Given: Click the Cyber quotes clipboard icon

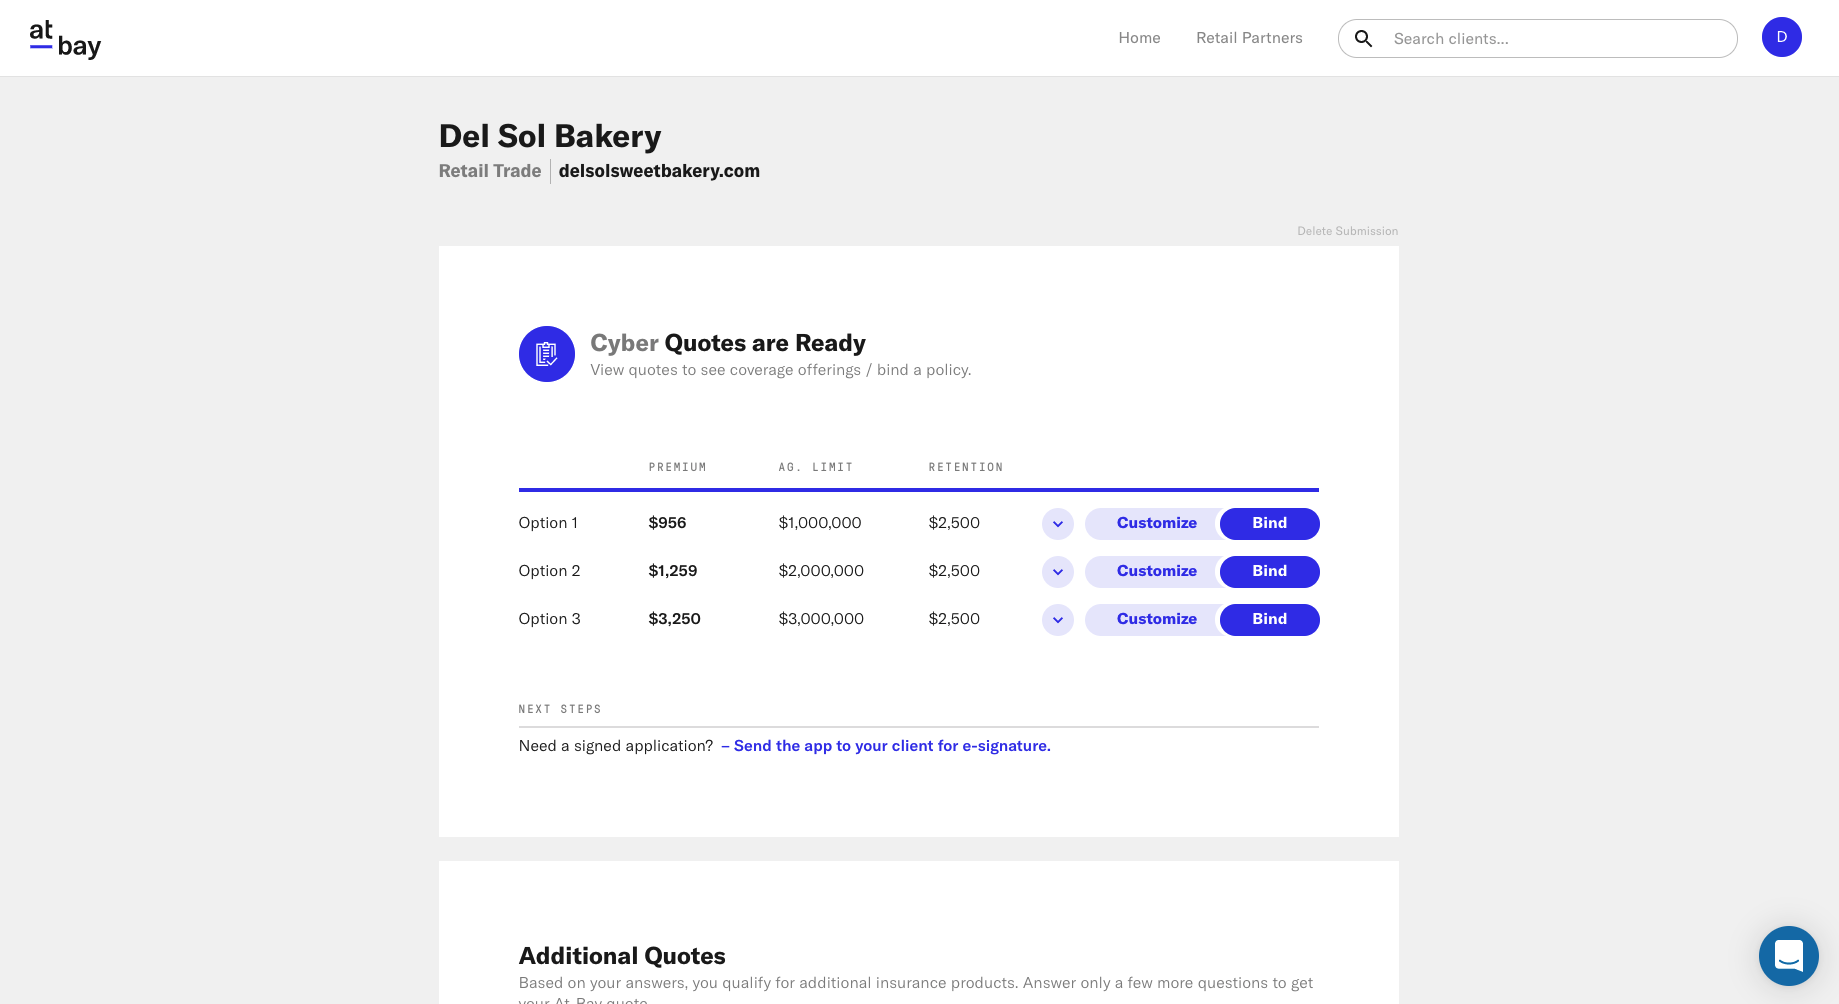Looking at the screenshot, I should (x=546, y=354).
